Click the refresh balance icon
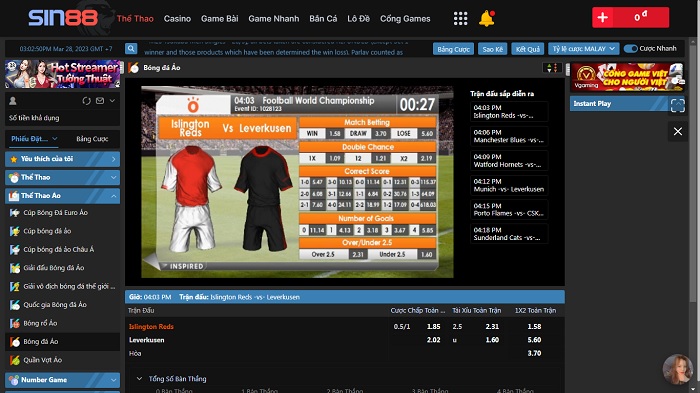 87,101
